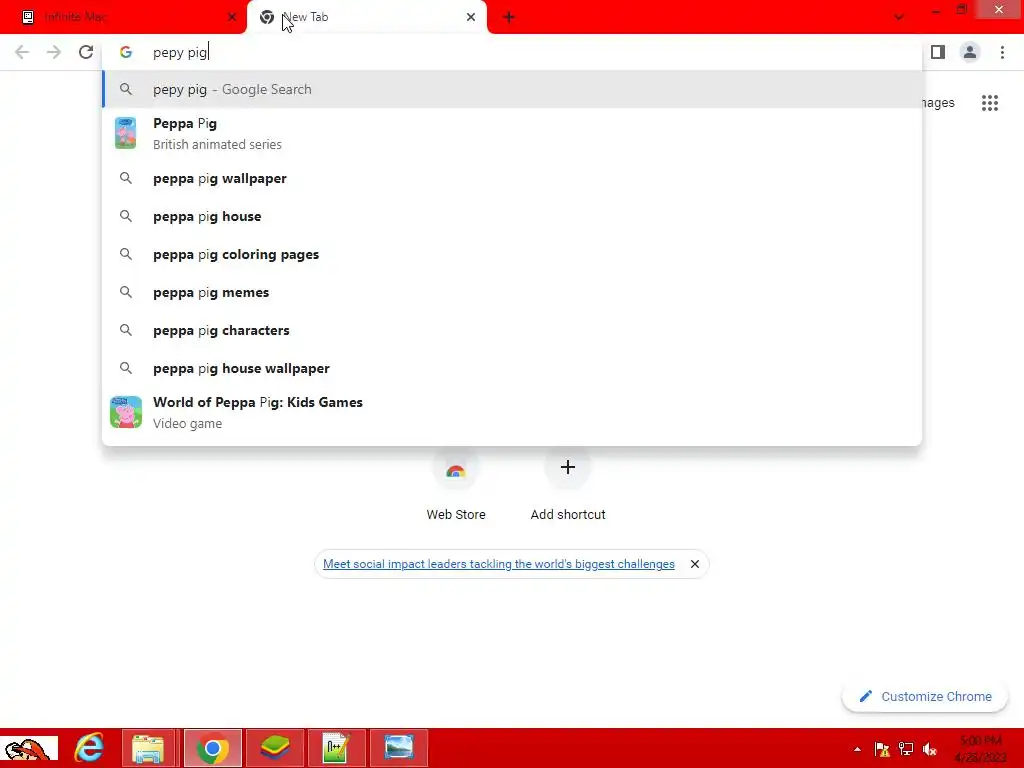
Task: Open the Images link
Action: click(938, 103)
